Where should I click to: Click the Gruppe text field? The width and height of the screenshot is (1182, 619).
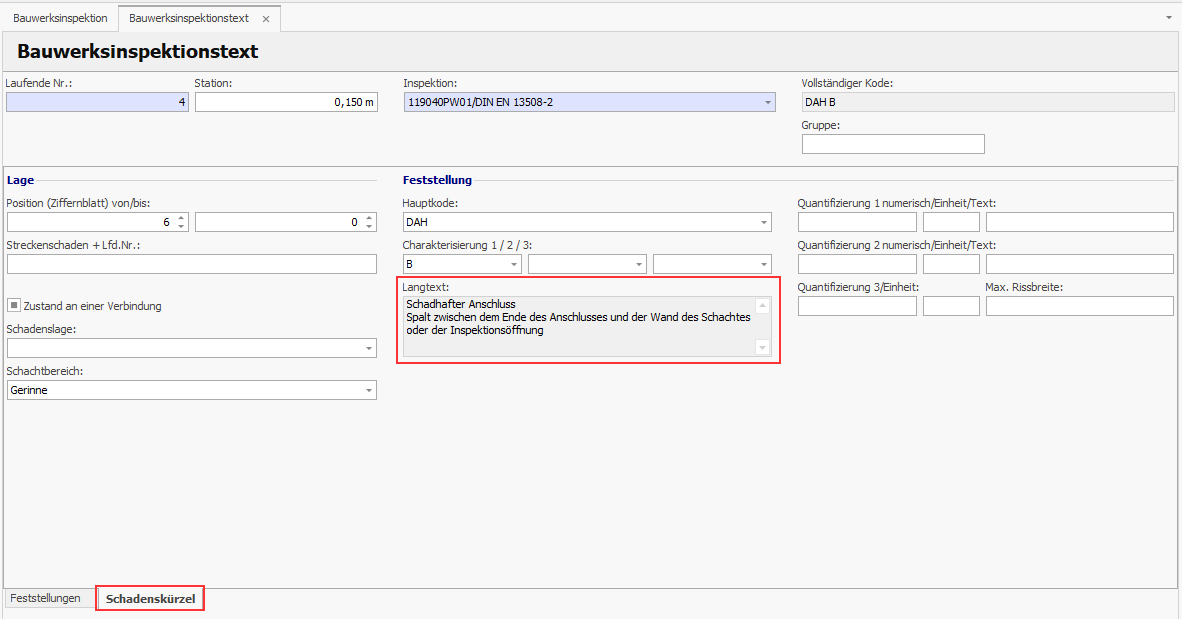tap(893, 144)
